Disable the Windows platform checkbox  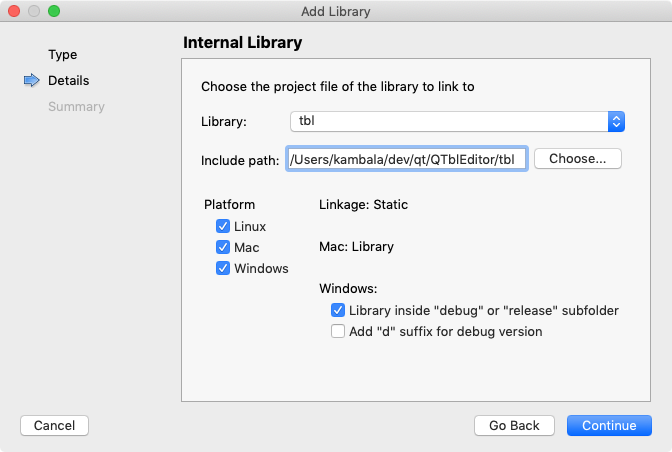(x=223, y=268)
